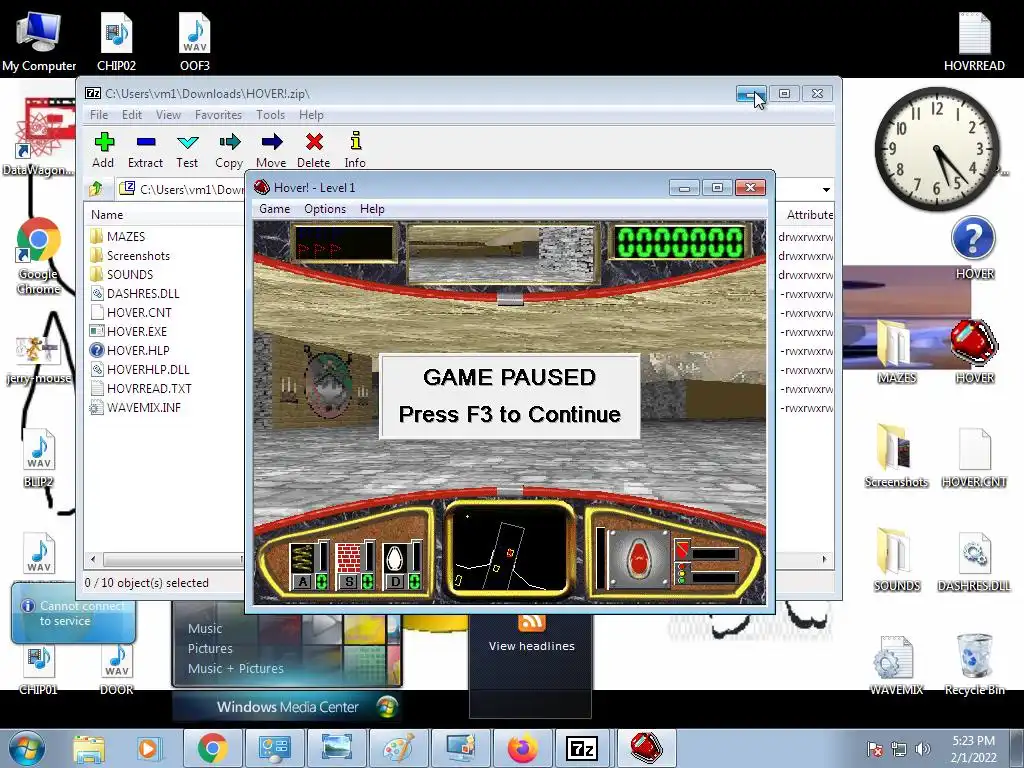
Task: Open the Recycle Bin
Action: click(x=974, y=665)
